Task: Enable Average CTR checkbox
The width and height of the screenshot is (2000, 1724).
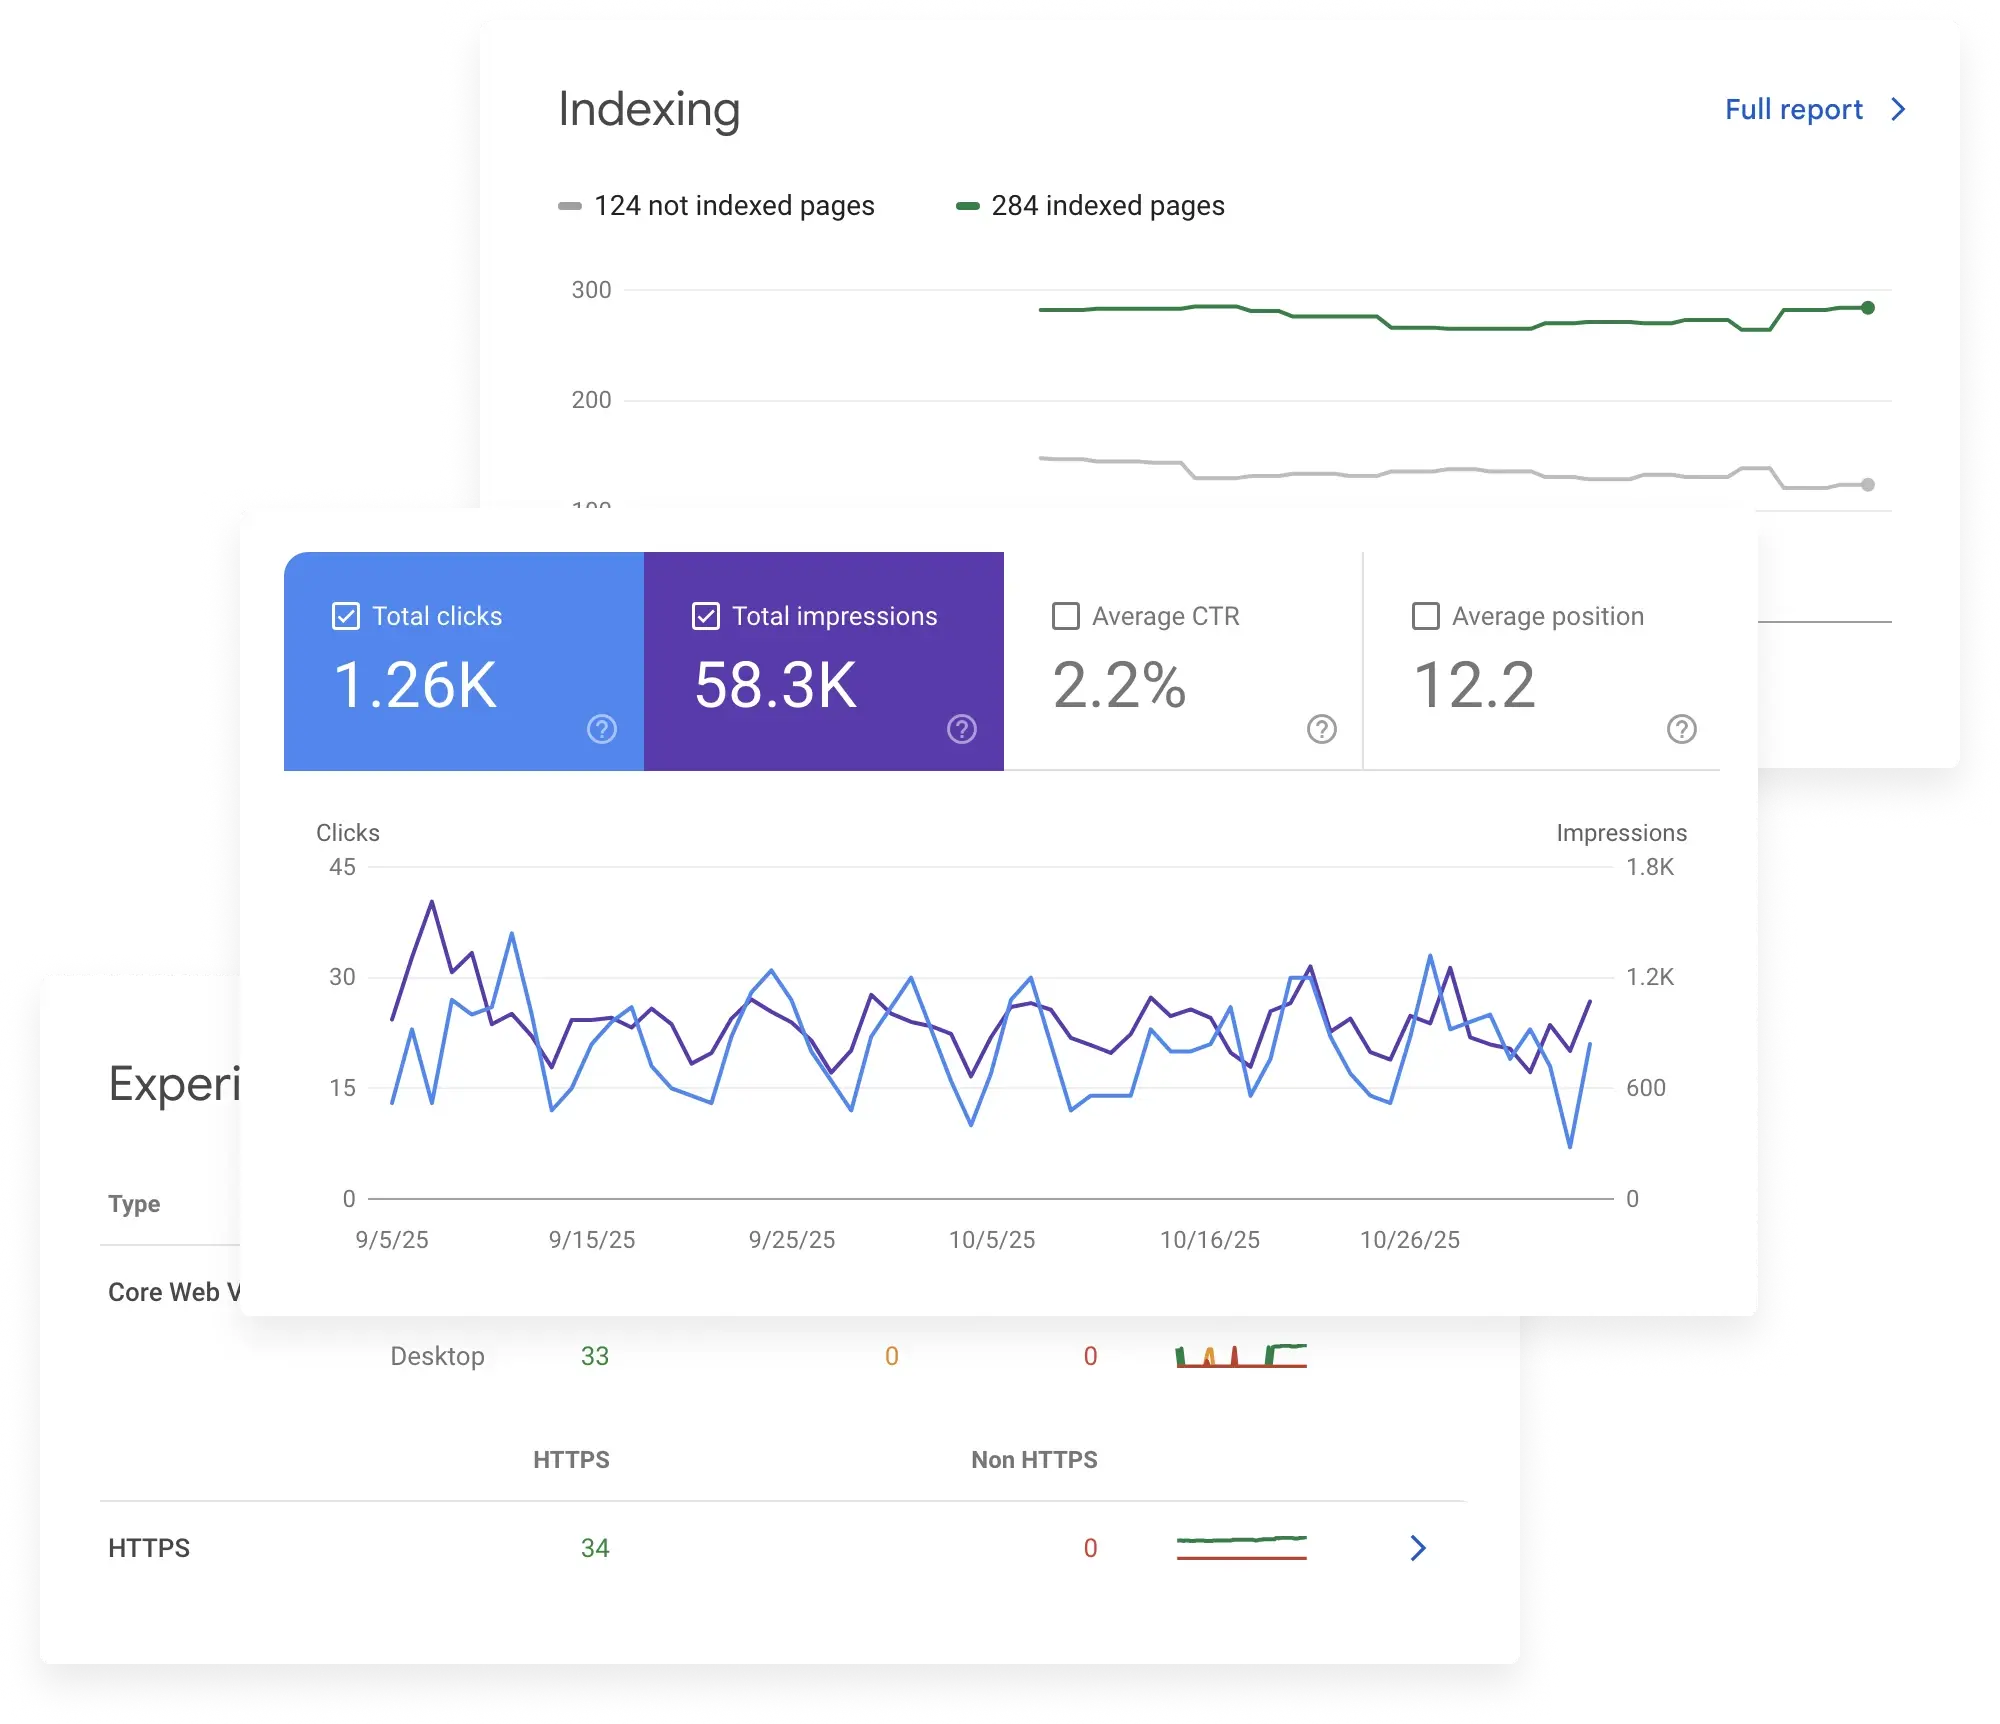Action: 1066,616
